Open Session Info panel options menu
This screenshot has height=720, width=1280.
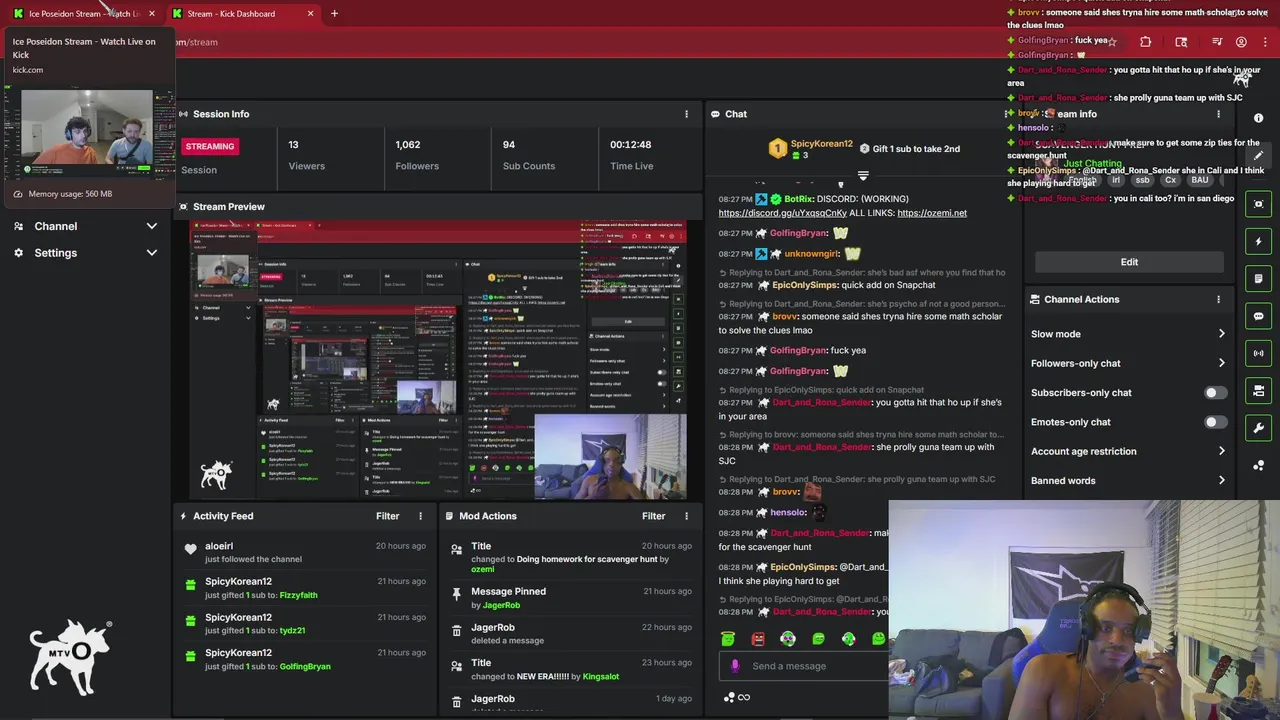tap(686, 114)
